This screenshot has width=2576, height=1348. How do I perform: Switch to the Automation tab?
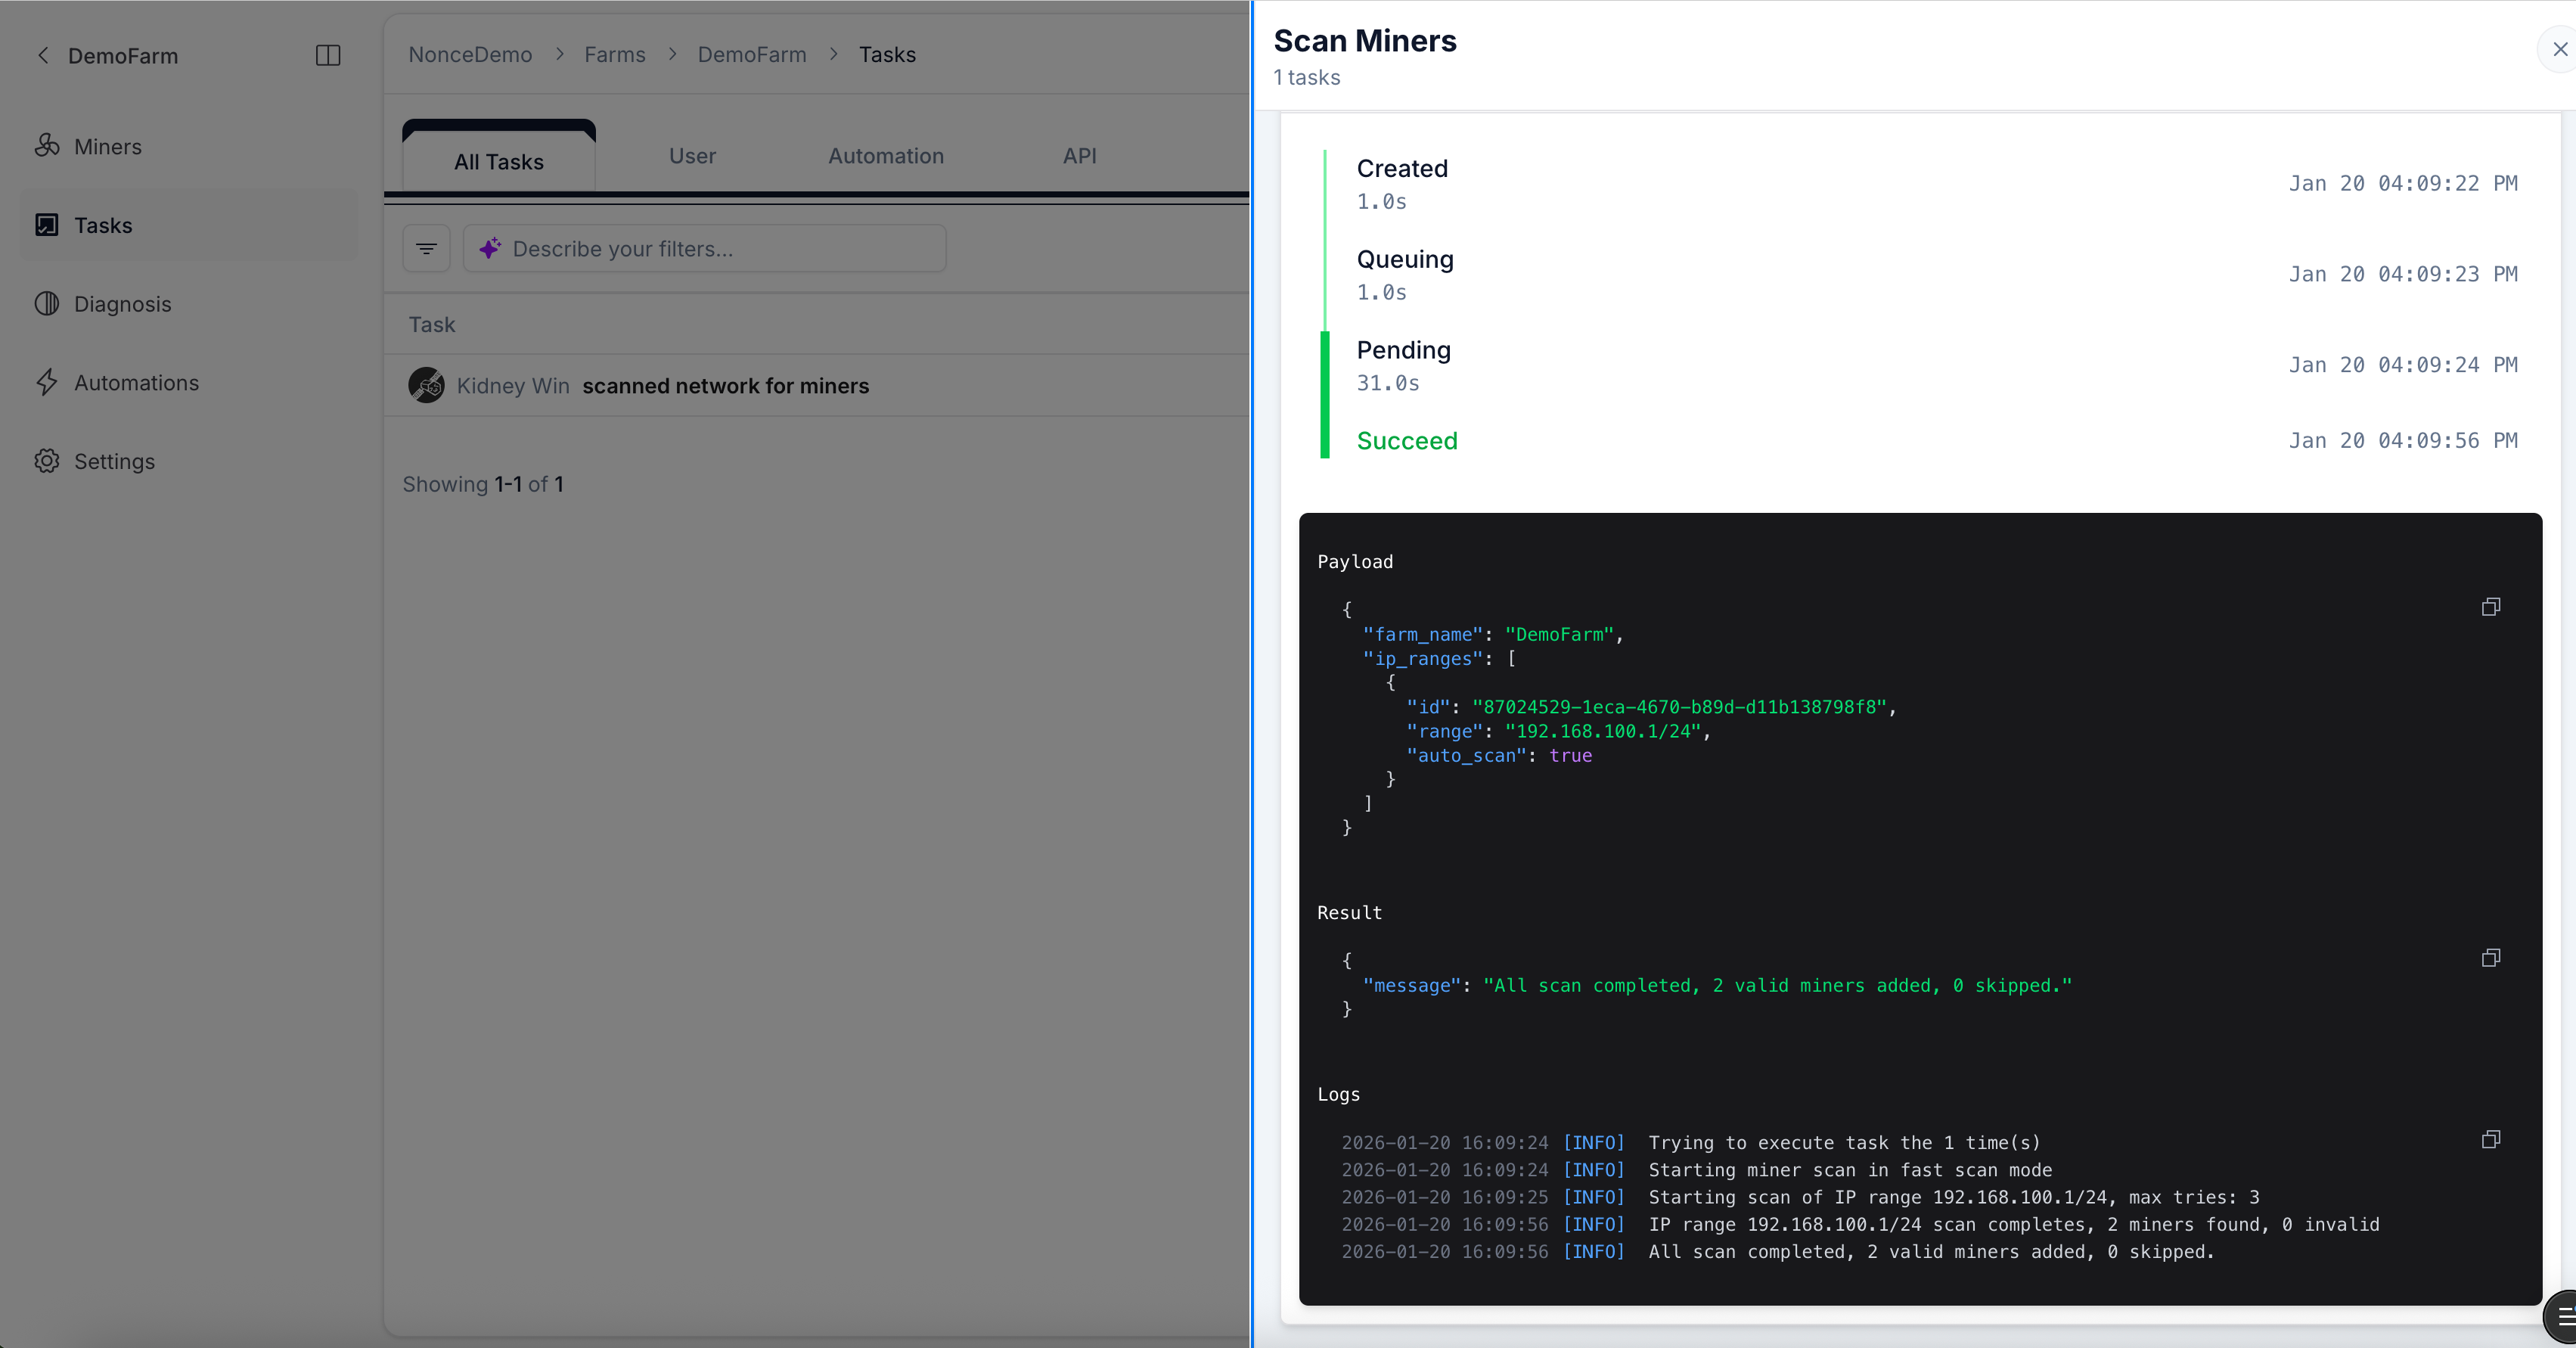(885, 156)
